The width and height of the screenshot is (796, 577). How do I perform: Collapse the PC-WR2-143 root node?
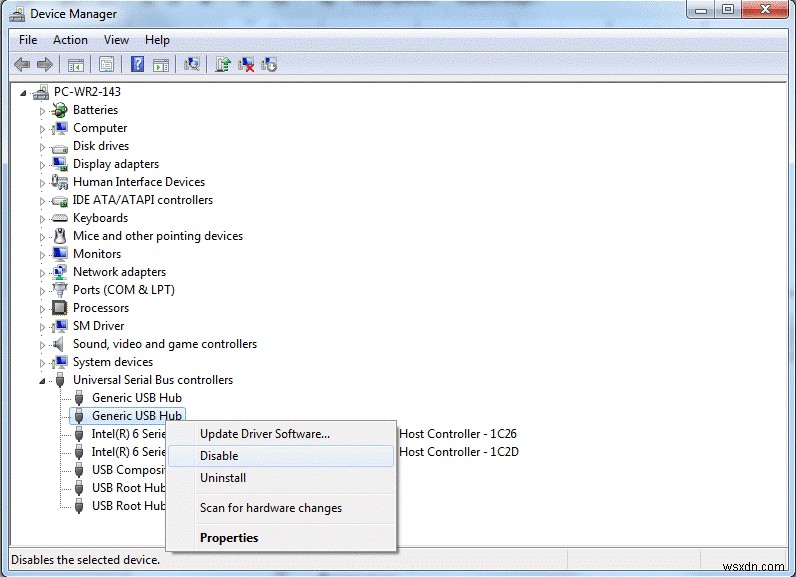(23, 93)
